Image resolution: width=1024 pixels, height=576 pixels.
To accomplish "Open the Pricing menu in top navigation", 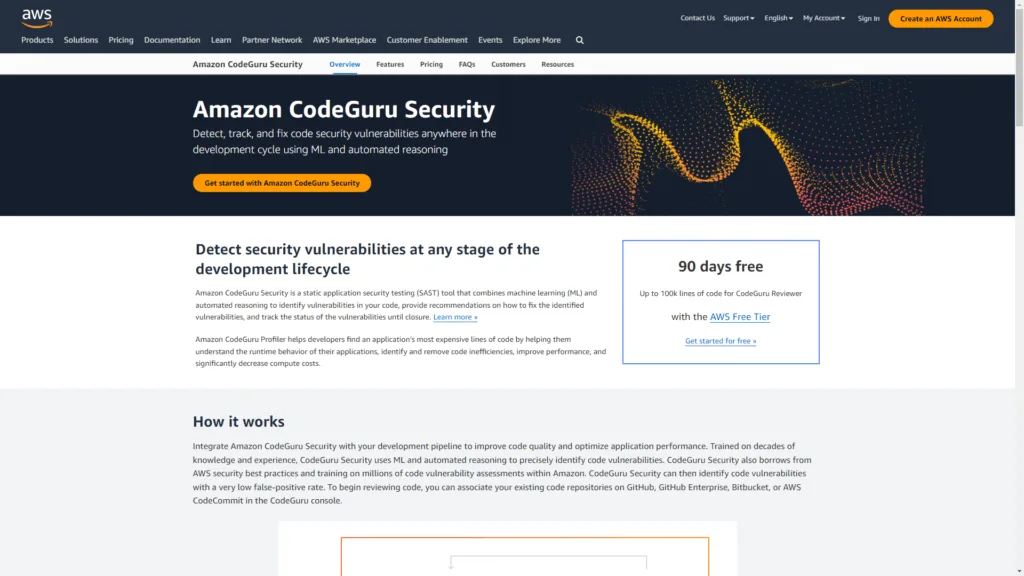I will coord(121,40).
